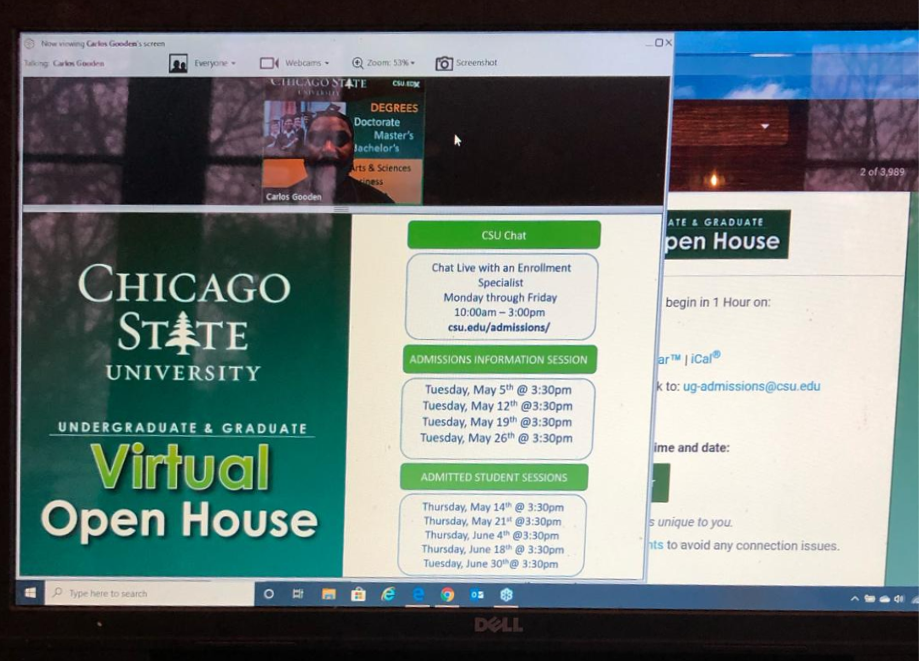
Task: Launch Internet Explorer from the taskbar
Action: 388,595
